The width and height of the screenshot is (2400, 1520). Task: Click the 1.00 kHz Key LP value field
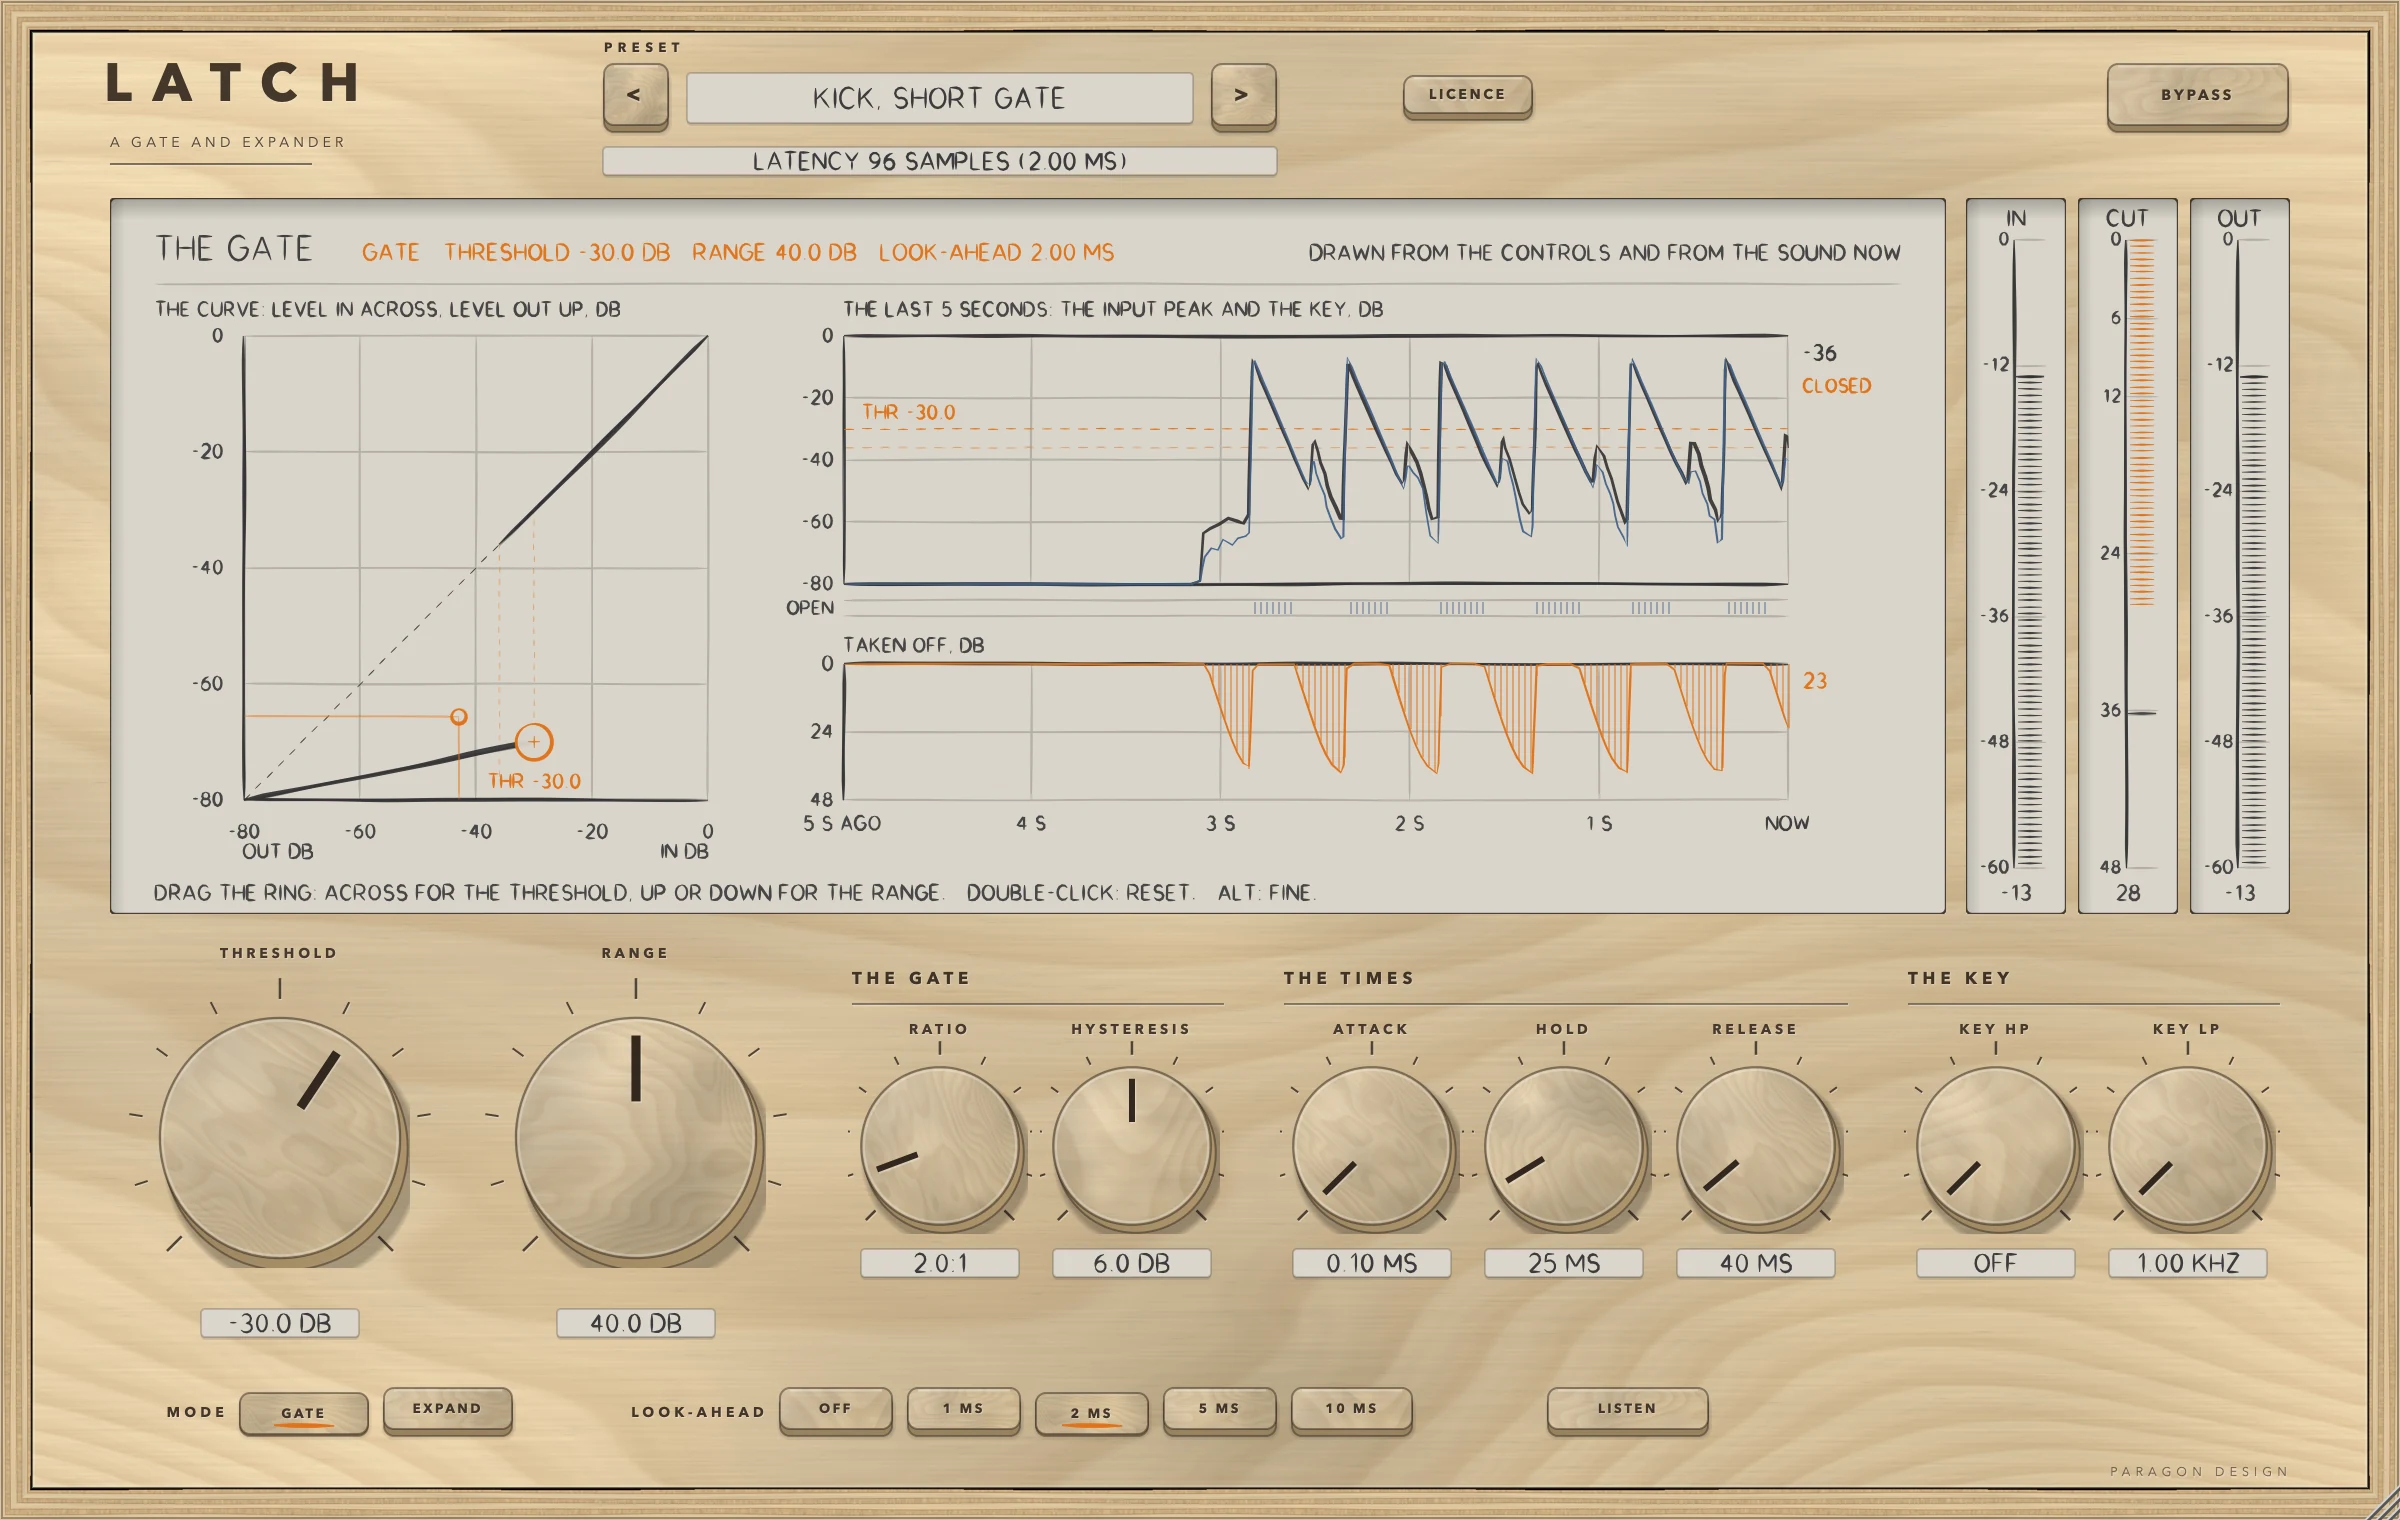[2188, 1263]
